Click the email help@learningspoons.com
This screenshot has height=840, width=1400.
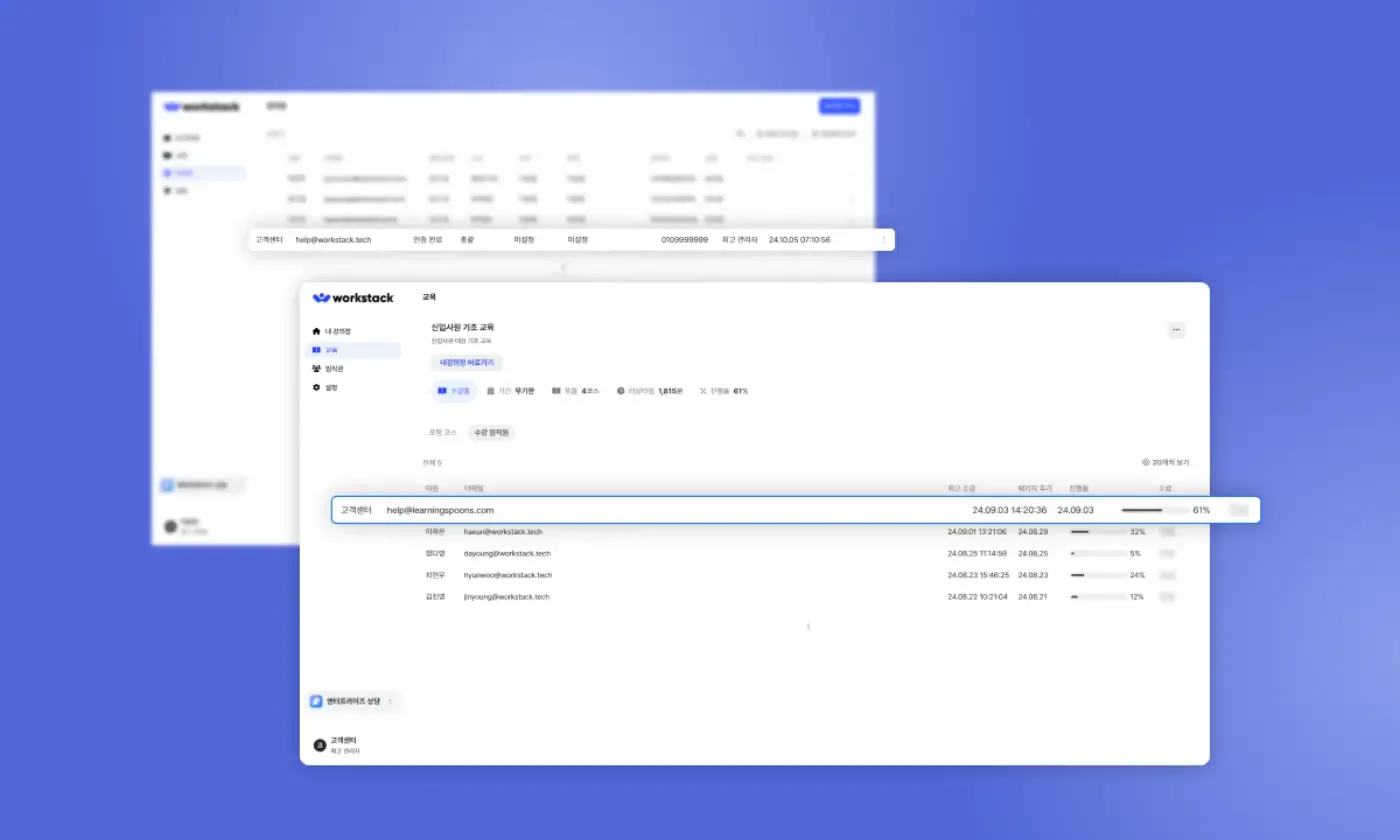tap(440, 510)
